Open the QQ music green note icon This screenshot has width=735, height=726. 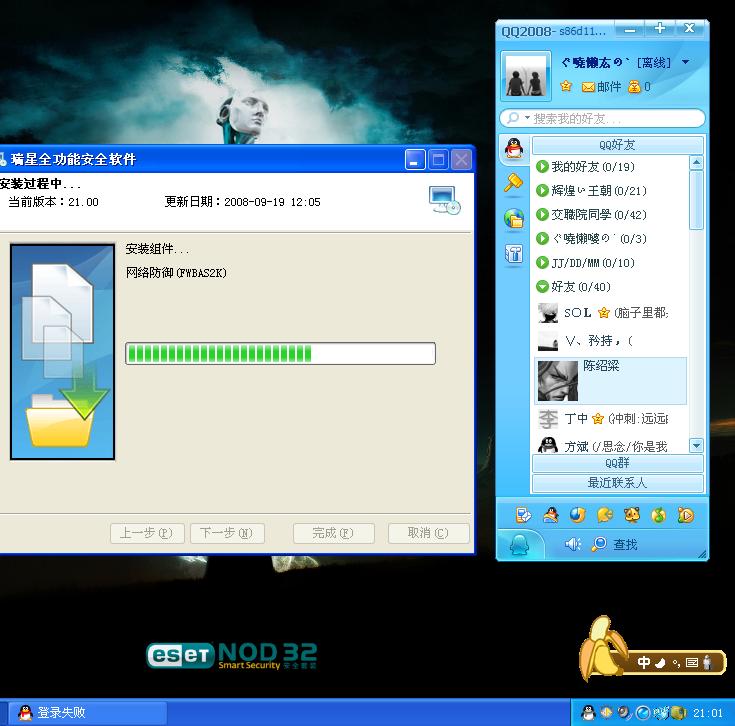(659, 515)
